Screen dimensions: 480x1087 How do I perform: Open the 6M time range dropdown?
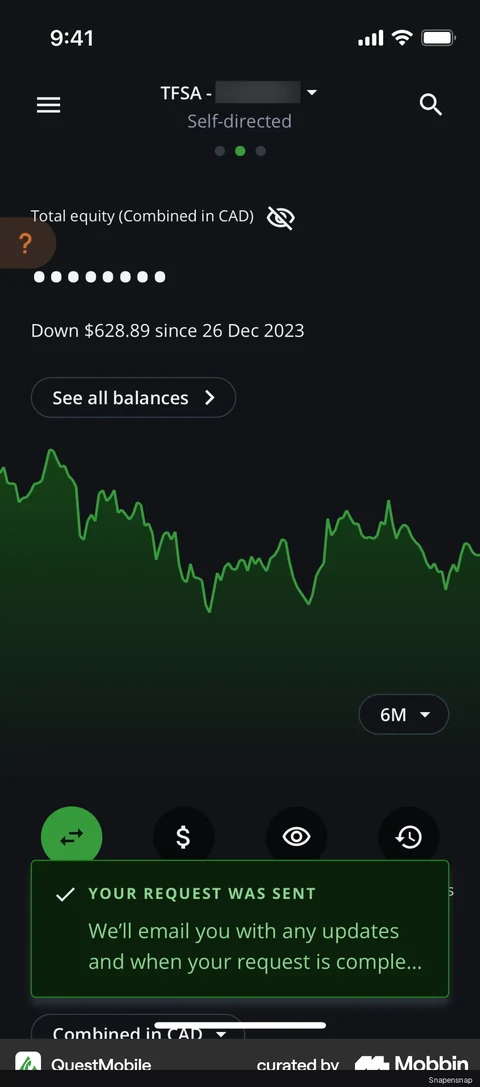pos(404,714)
